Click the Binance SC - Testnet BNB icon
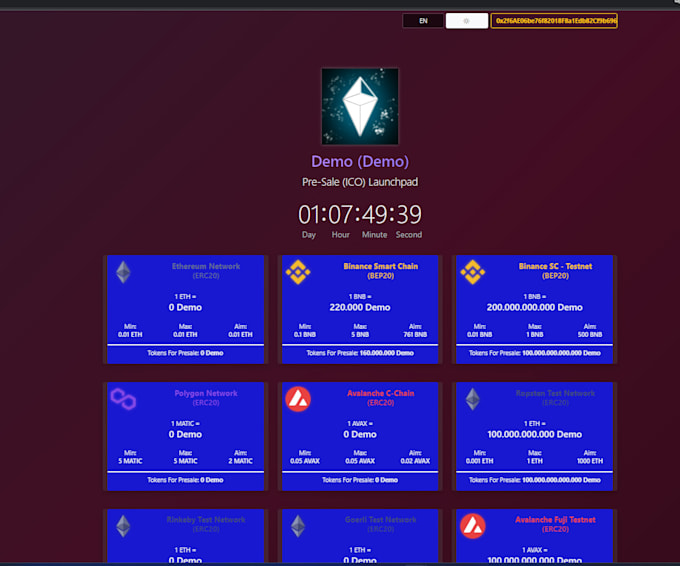Screen dimensions: 680x566 pos(473,272)
